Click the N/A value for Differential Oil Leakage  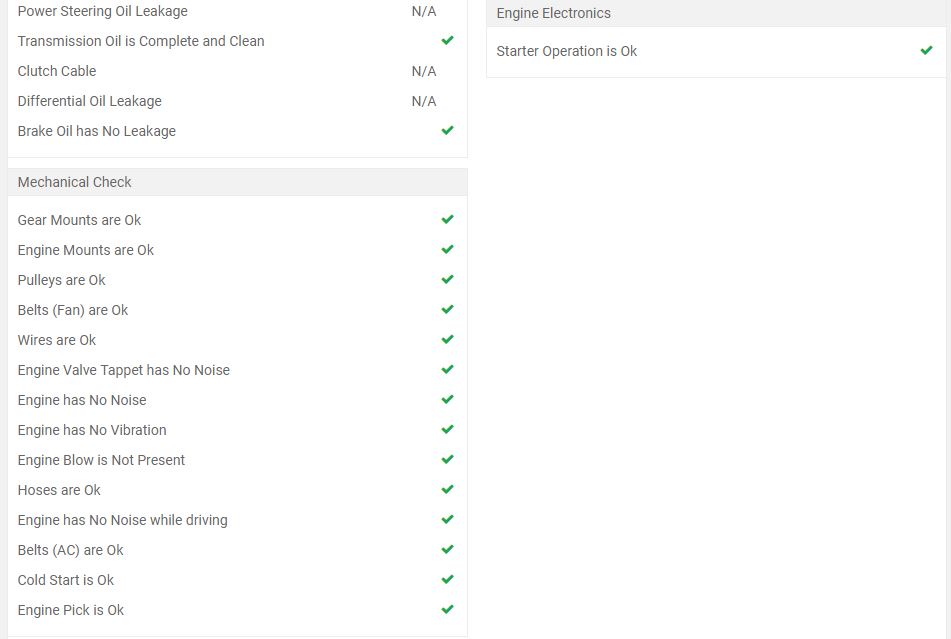click(424, 101)
